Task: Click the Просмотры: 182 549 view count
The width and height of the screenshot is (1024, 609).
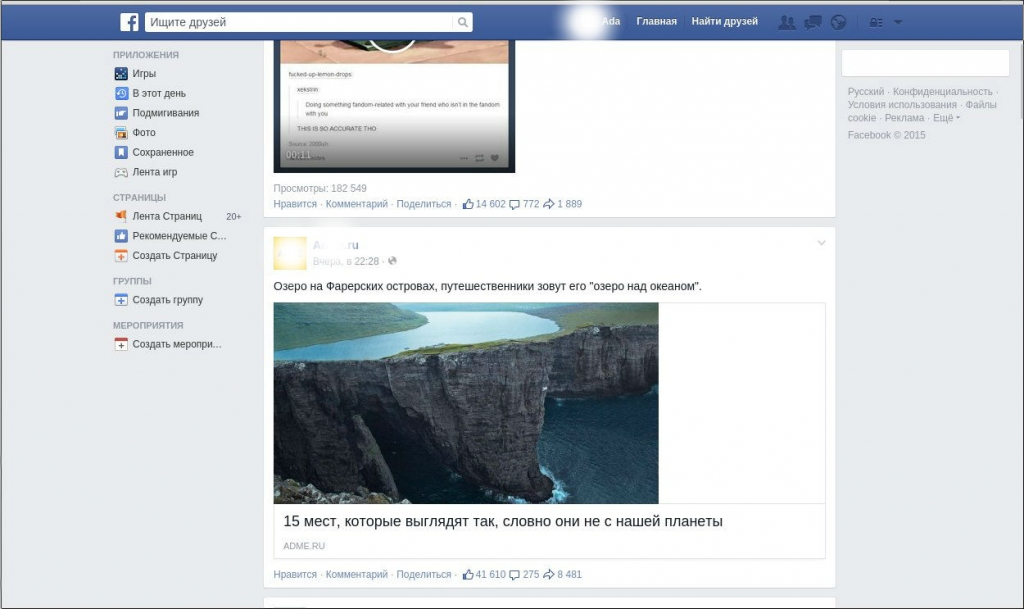Action: (320, 188)
